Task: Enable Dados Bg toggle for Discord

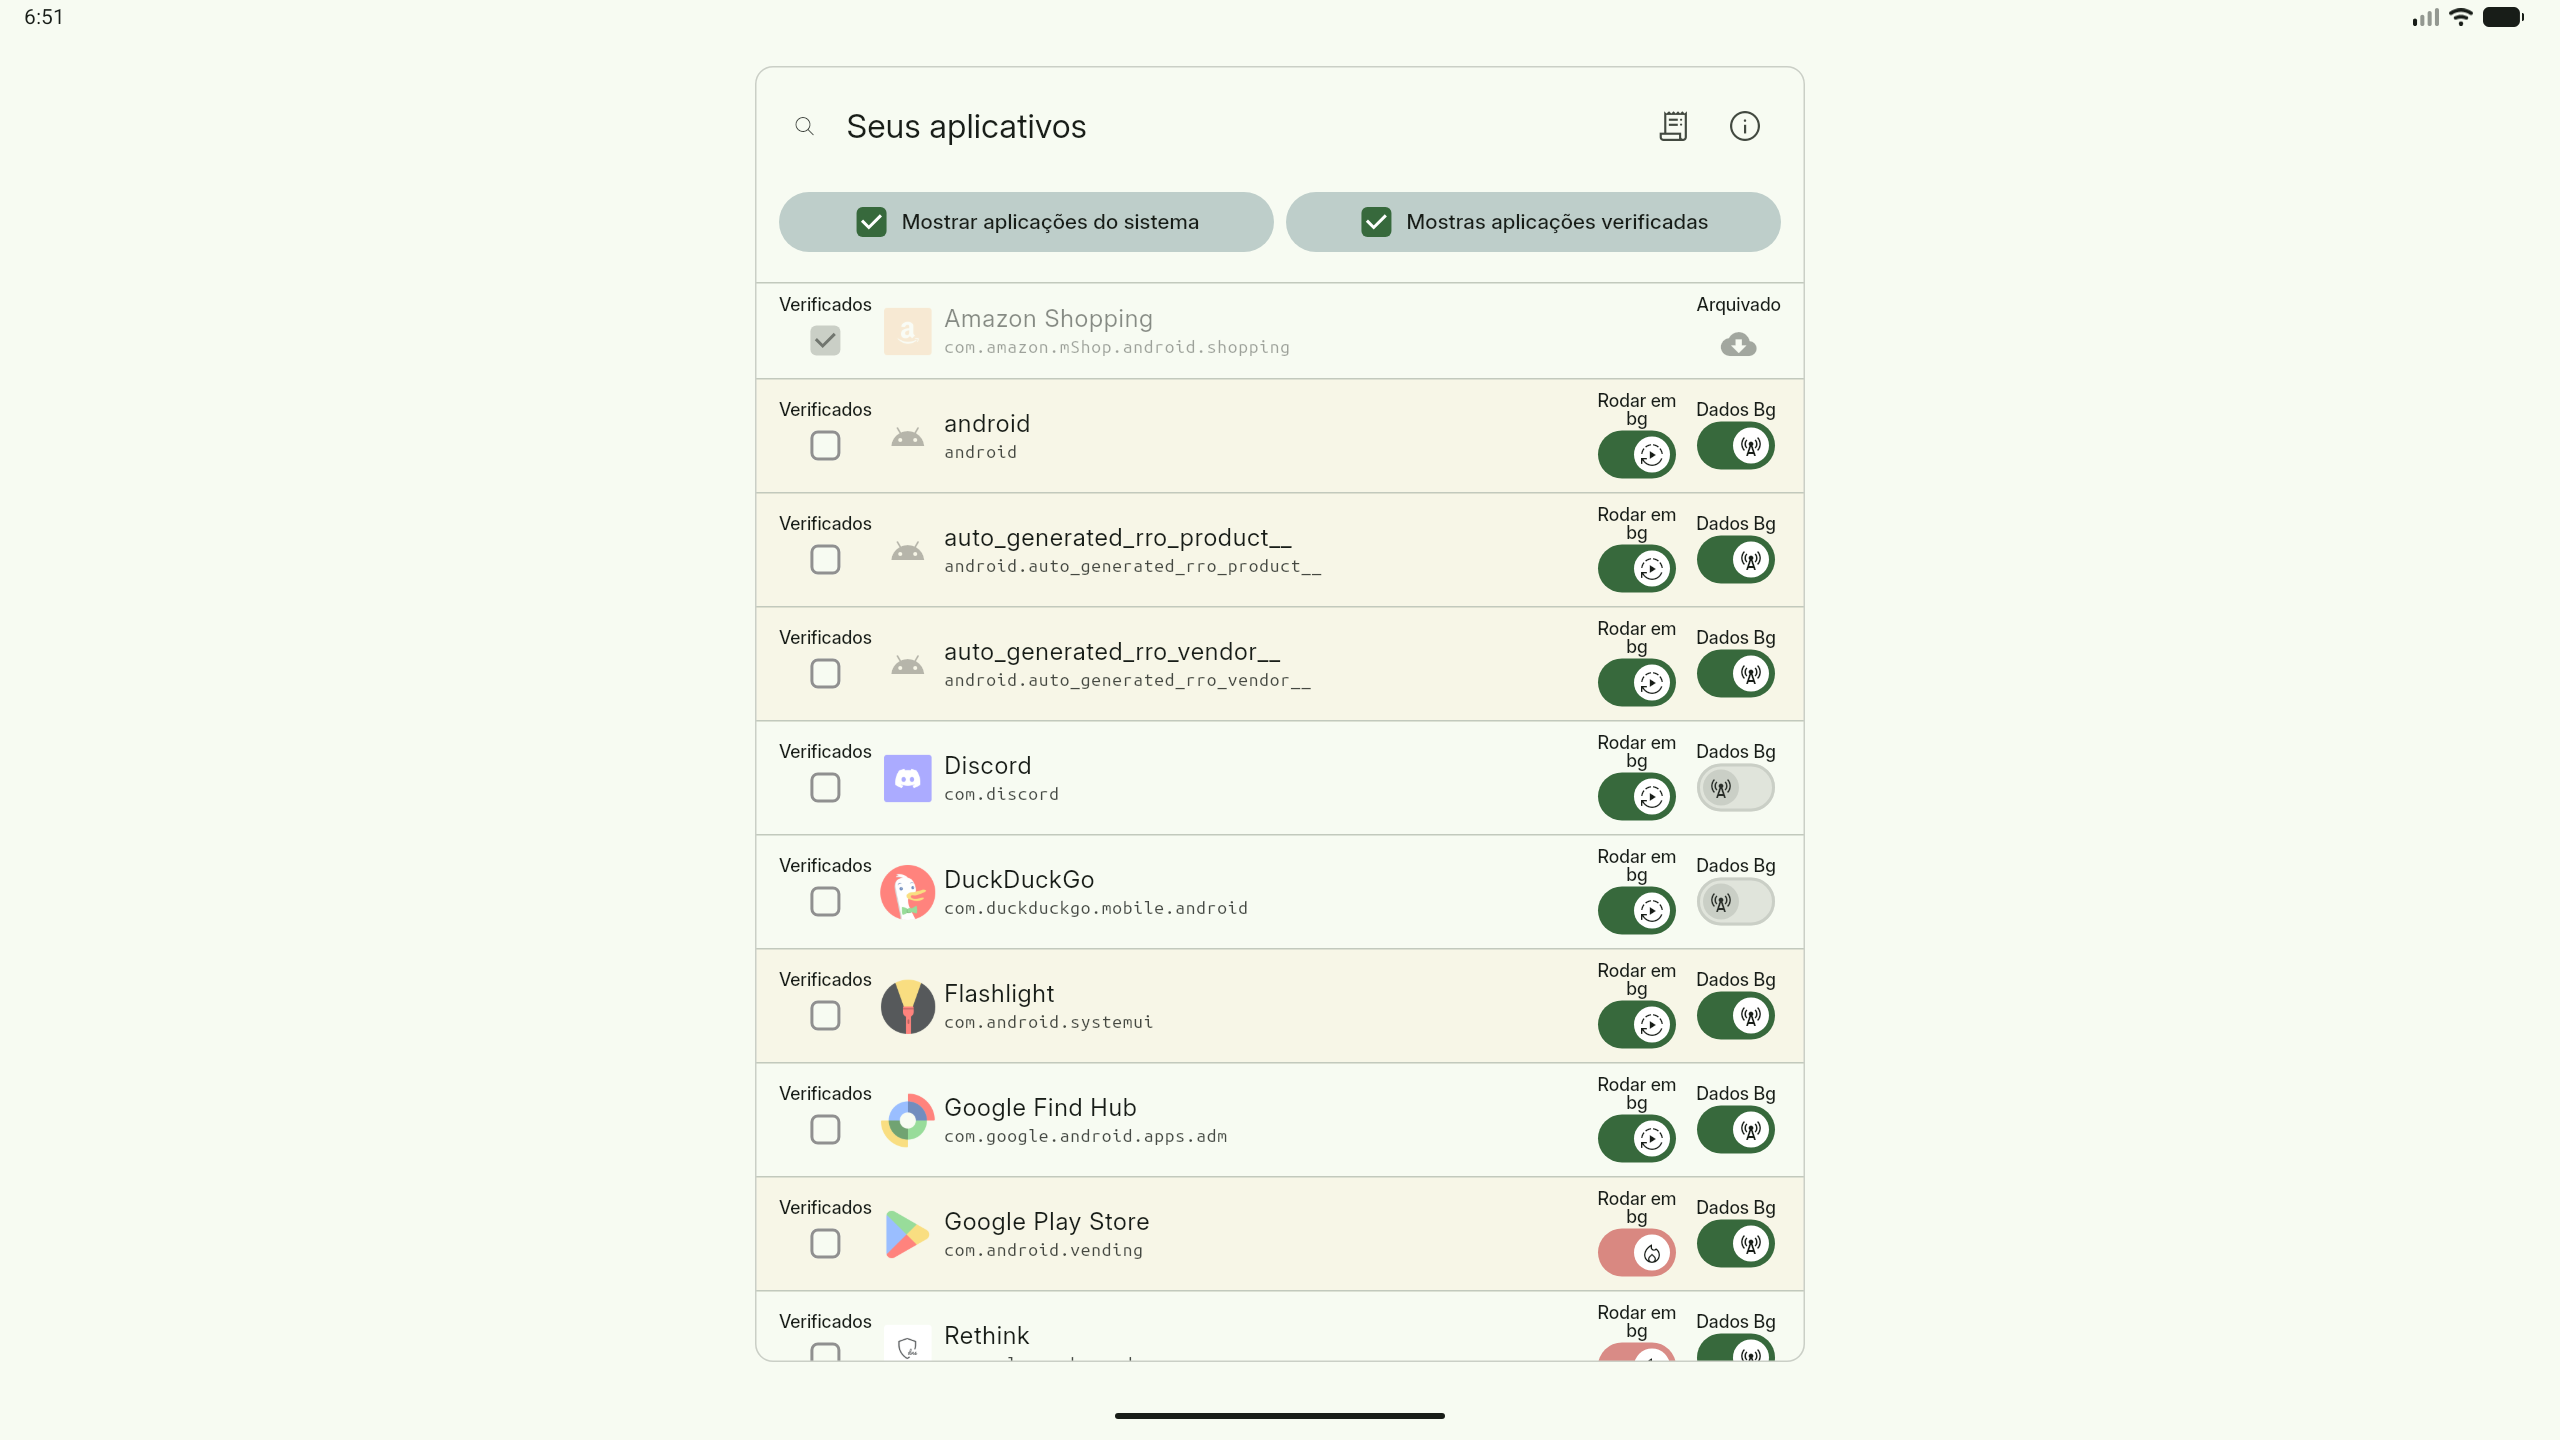Action: 1736,788
